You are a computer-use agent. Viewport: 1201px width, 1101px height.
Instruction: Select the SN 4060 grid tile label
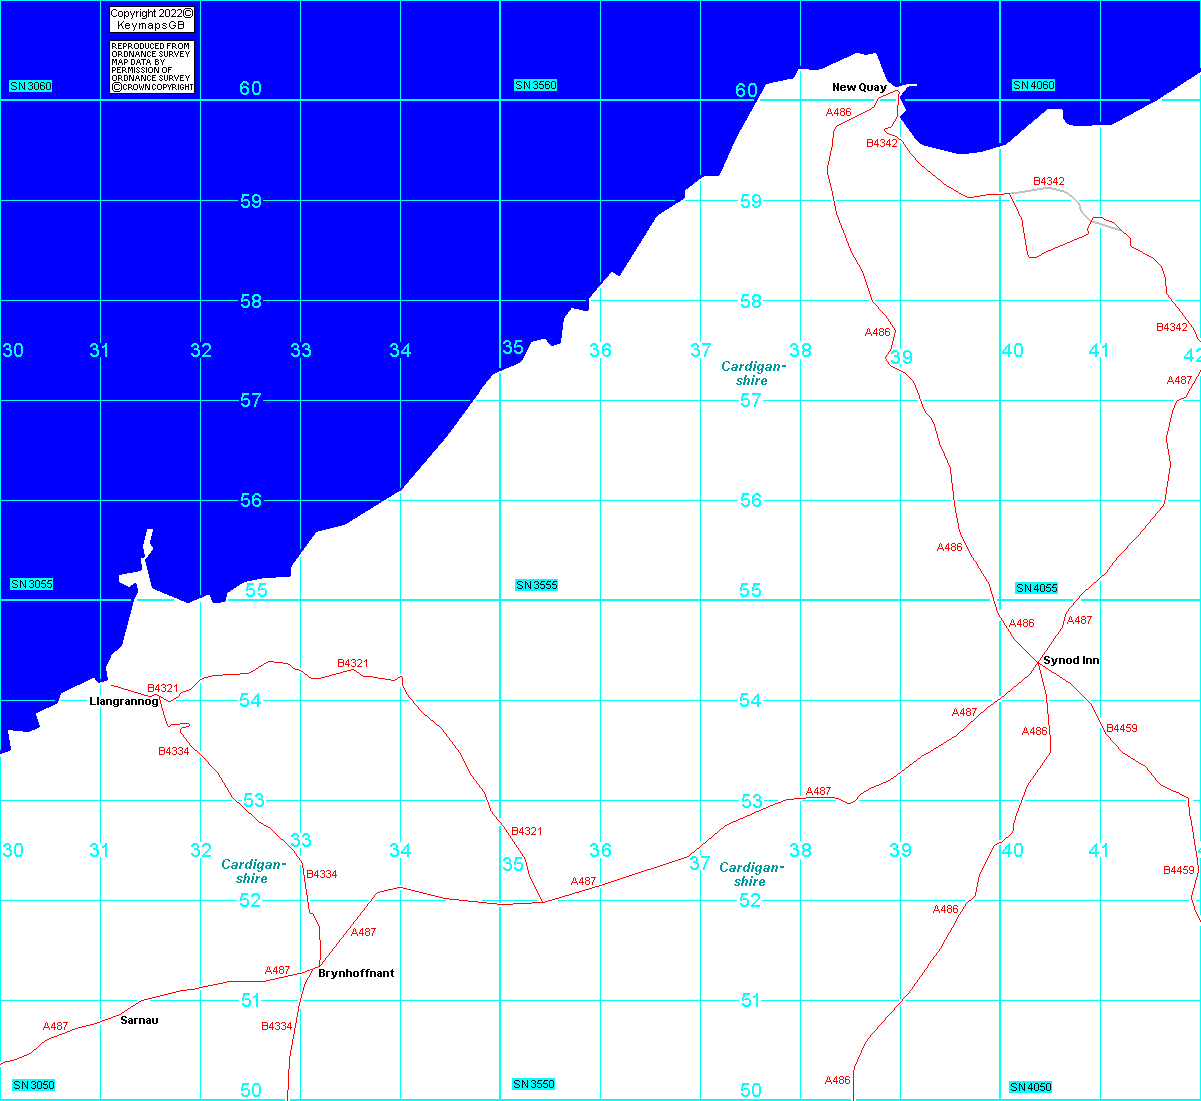tap(1033, 86)
